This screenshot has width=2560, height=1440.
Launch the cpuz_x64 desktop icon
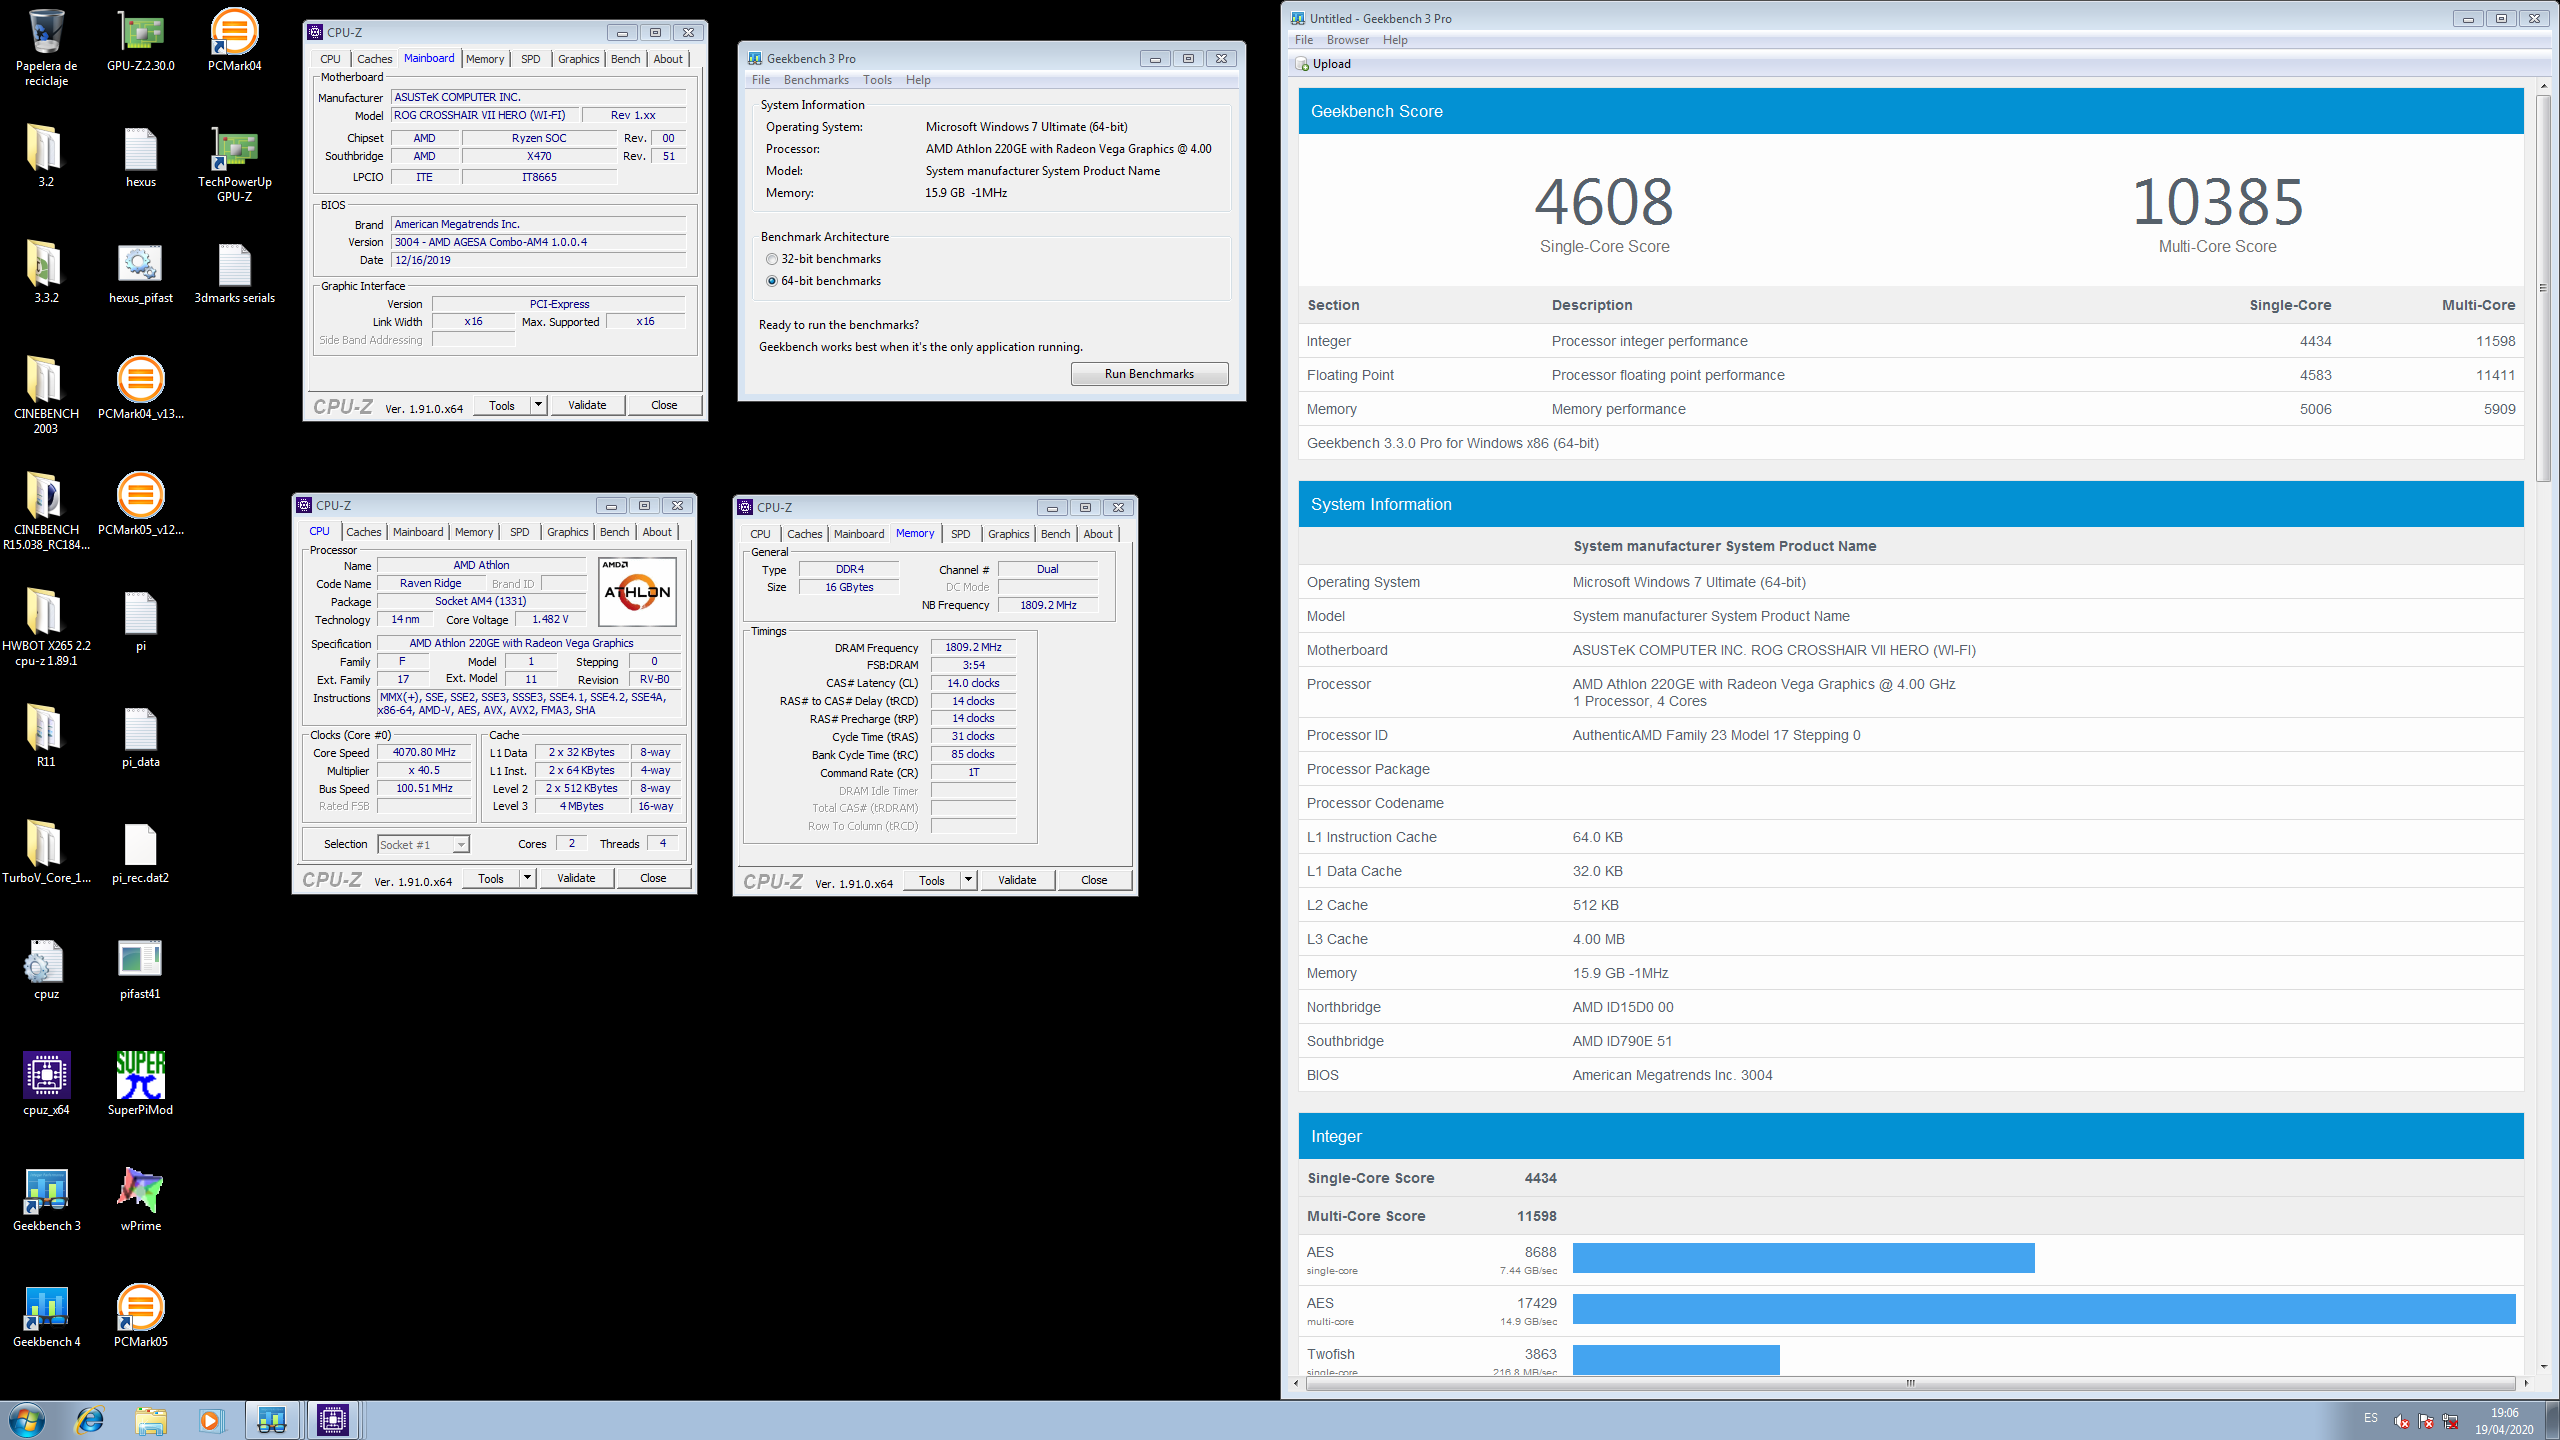click(x=46, y=1084)
